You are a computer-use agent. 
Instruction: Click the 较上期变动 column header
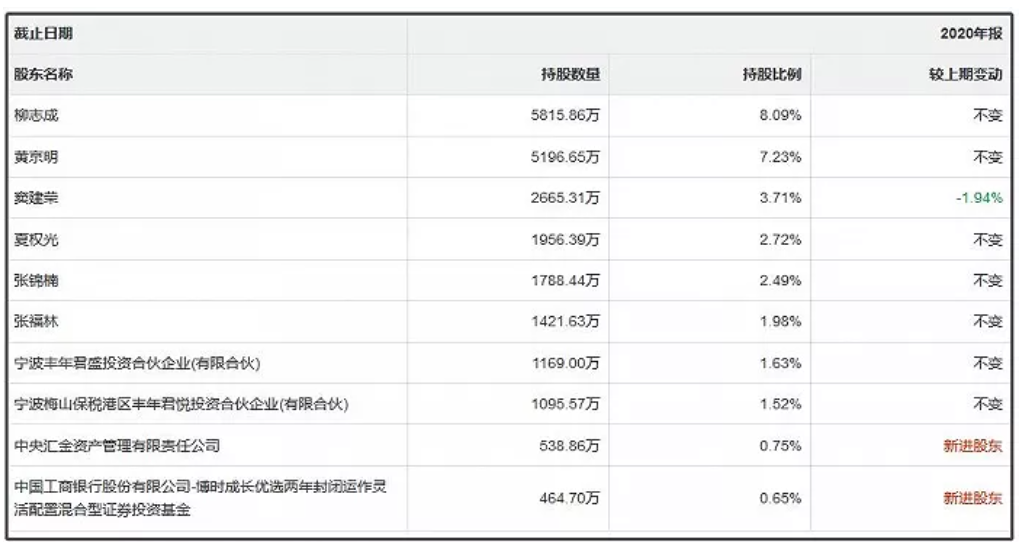pos(965,74)
